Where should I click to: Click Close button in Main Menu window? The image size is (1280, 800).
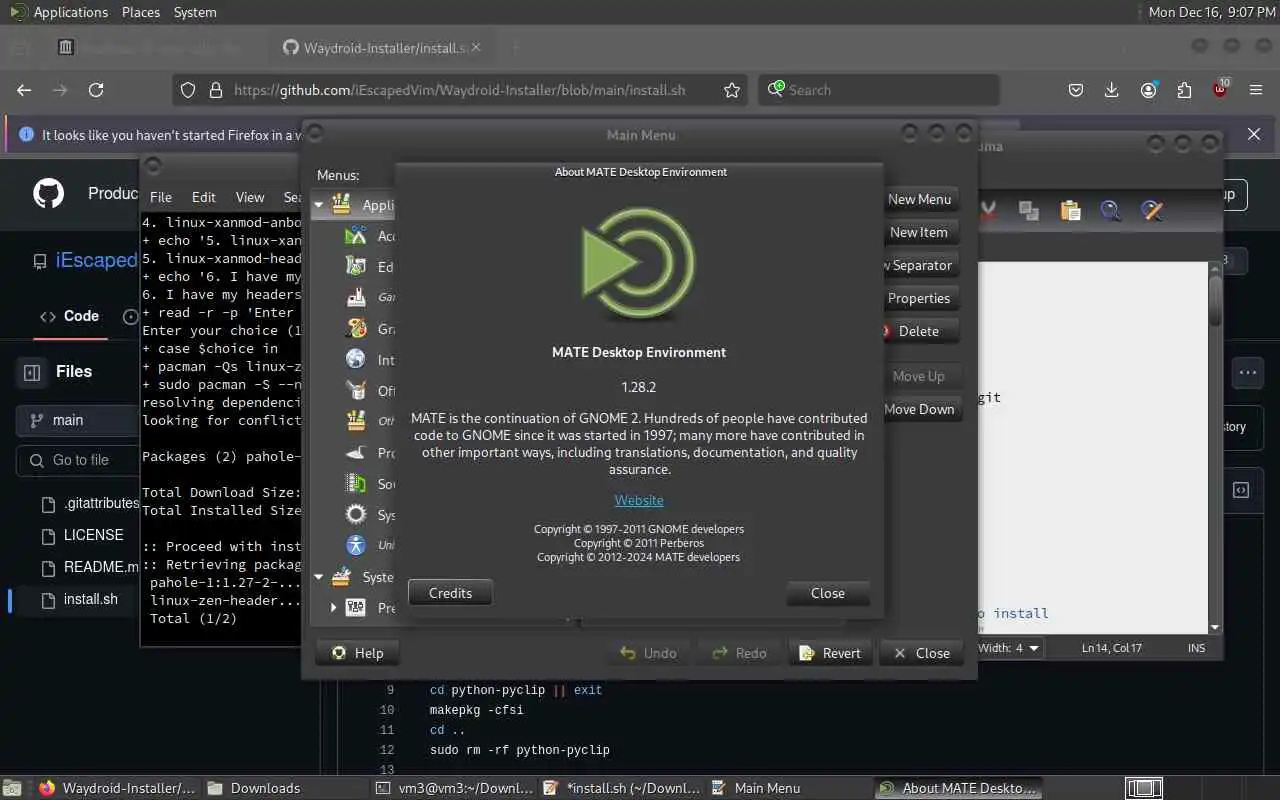click(921, 653)
